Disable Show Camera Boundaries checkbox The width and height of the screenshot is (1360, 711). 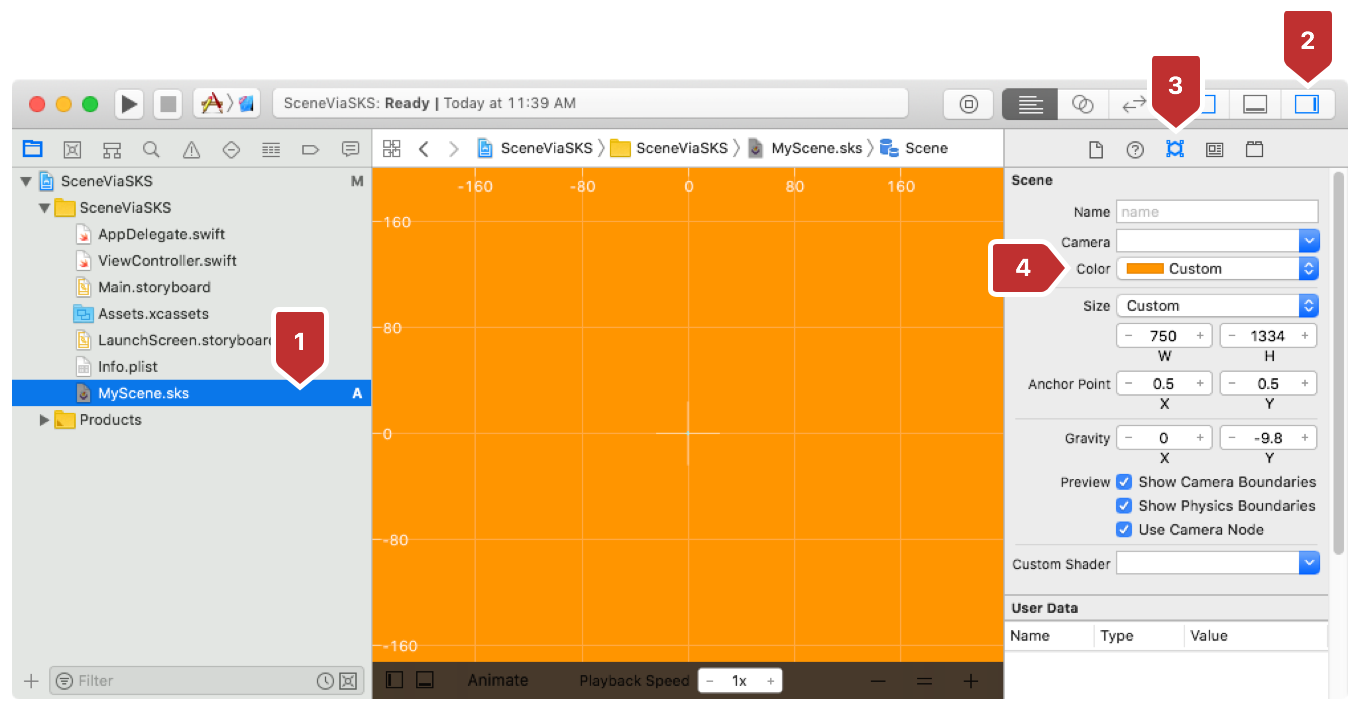click(1124, 482)
